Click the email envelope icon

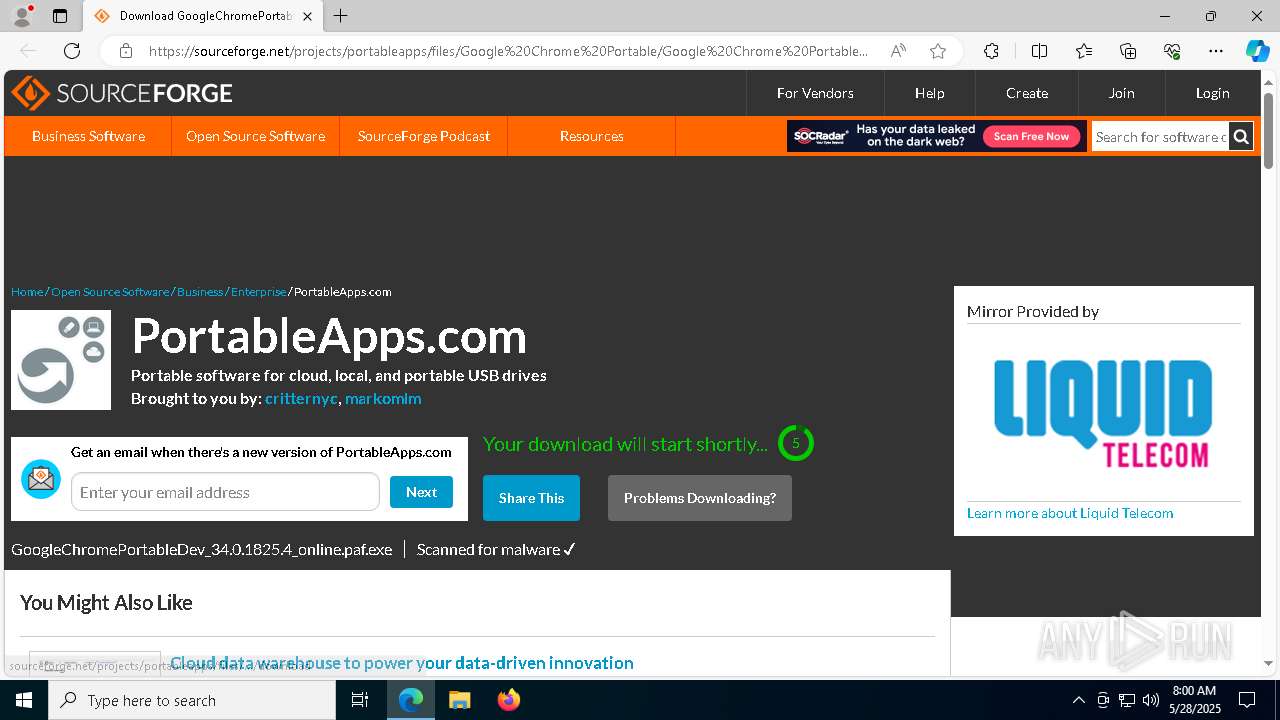coord(41,480)
